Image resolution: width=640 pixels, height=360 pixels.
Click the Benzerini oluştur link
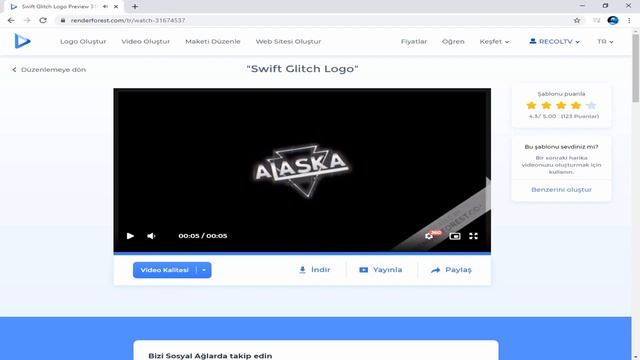pos(562,190)
